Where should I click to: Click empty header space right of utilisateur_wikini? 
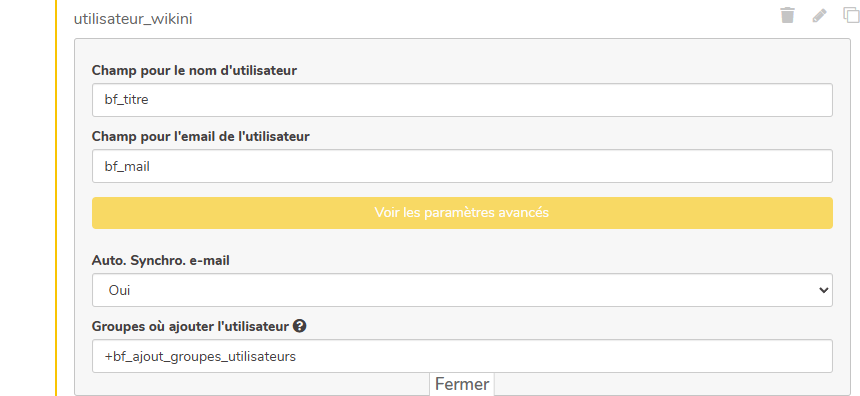point(483,19)
